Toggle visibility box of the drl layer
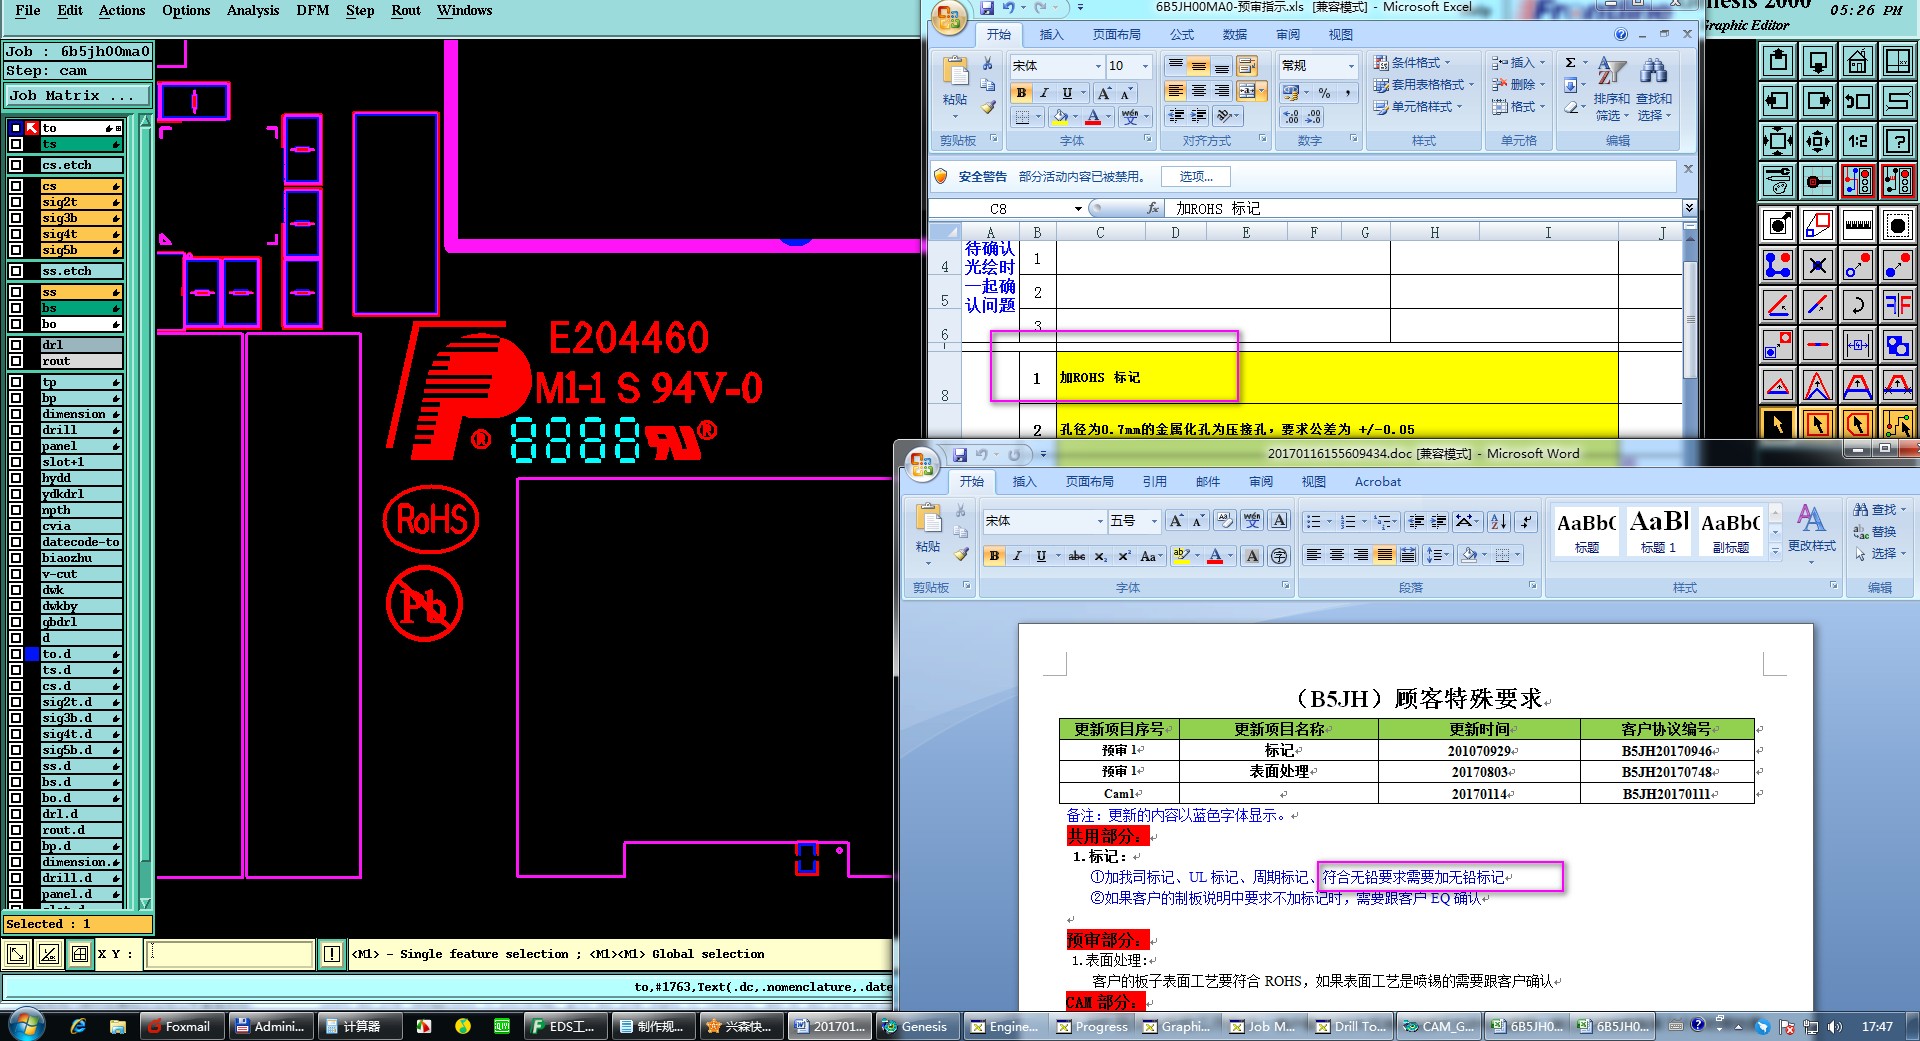This screenshot has width=1920, height=1041. (16, 345)
